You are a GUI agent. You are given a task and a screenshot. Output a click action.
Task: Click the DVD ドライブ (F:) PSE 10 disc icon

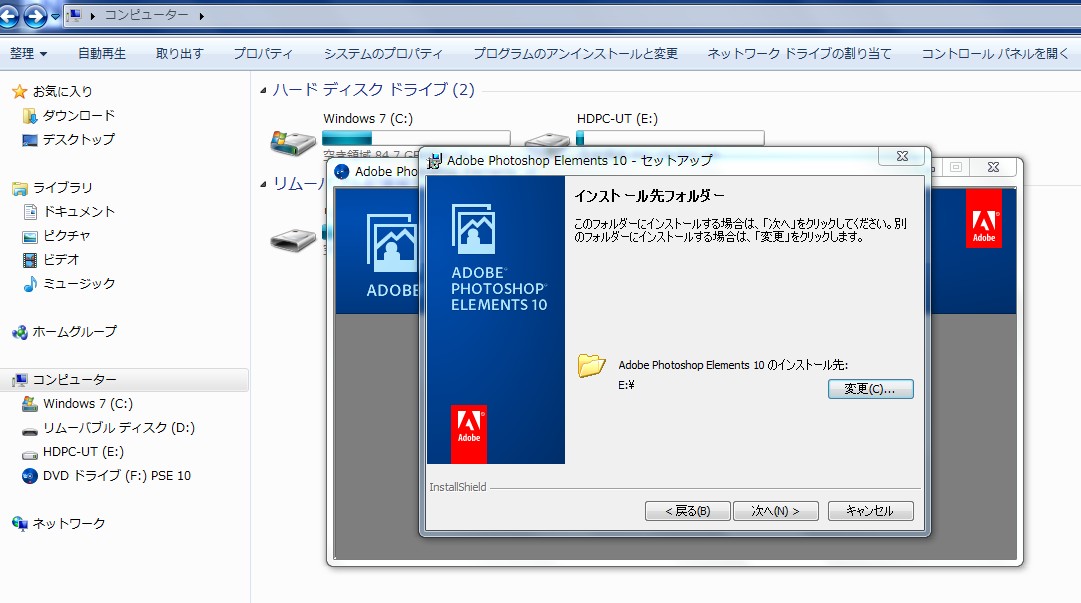pos(30,476)
